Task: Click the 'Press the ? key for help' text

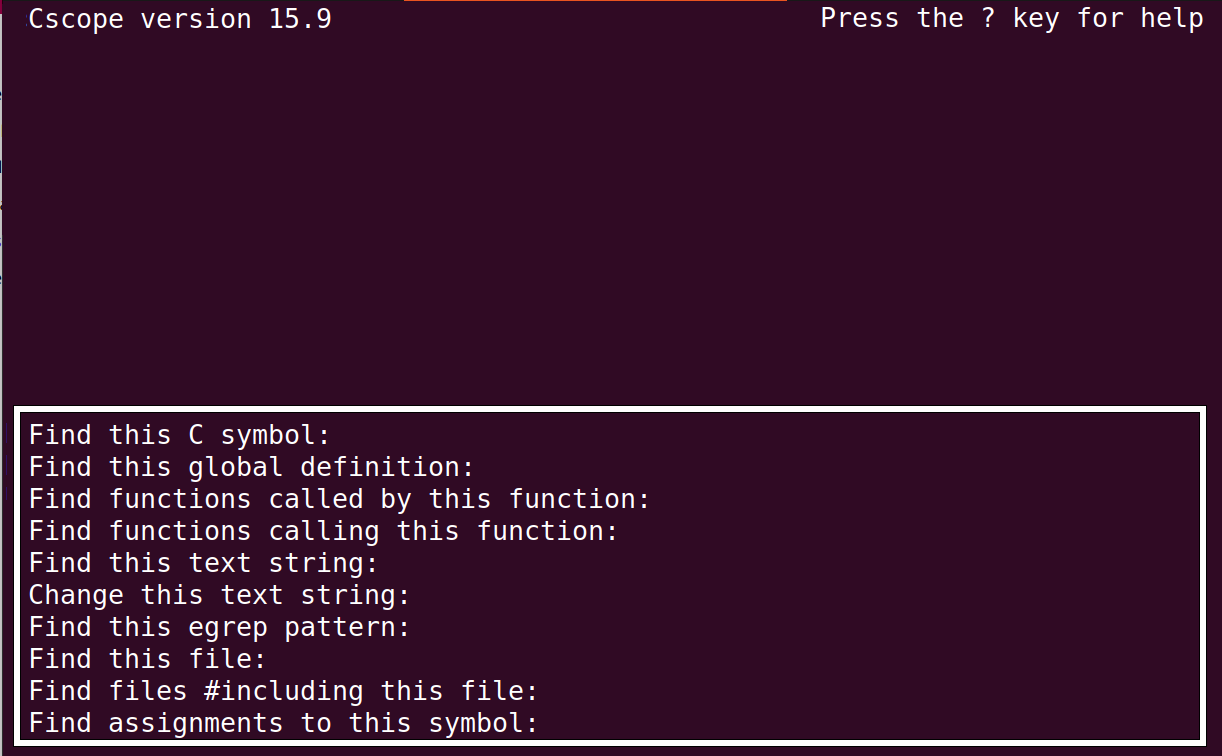Action: [1012, 18]
